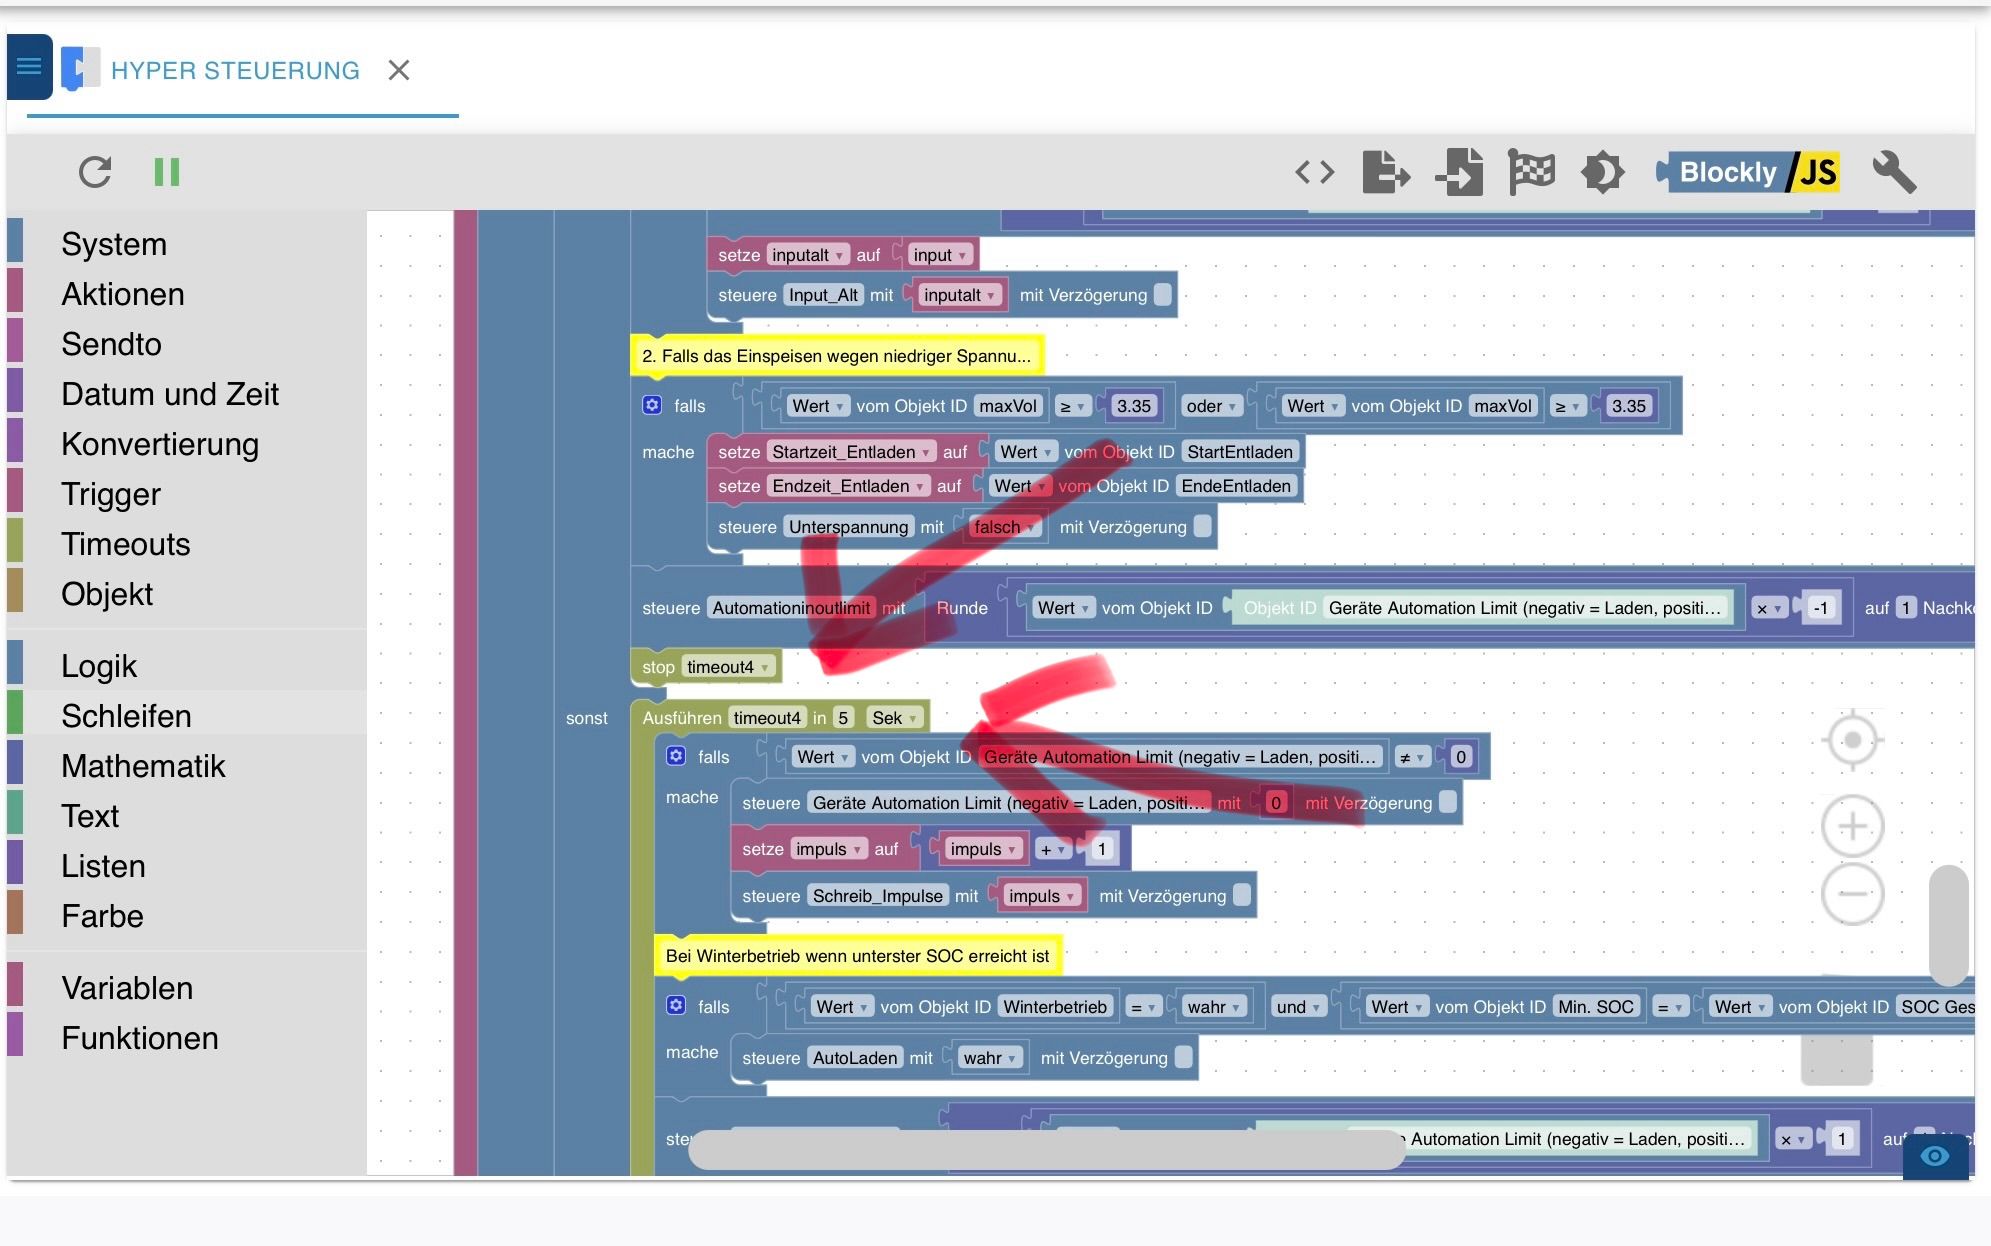This screenshot has height=1246, width=1991.
Task: Pause the running script
Action: [x=167, y=172]
